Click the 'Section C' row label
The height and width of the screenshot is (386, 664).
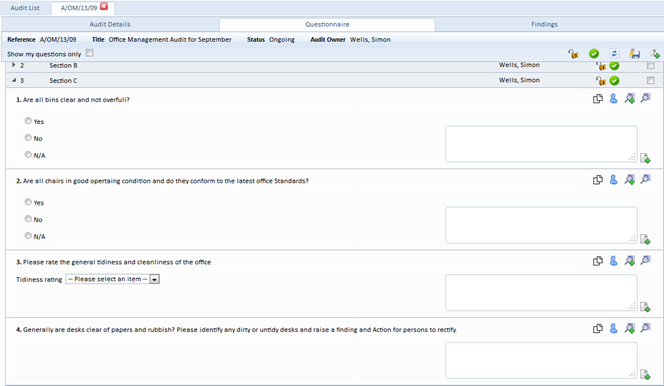[63, 80]
